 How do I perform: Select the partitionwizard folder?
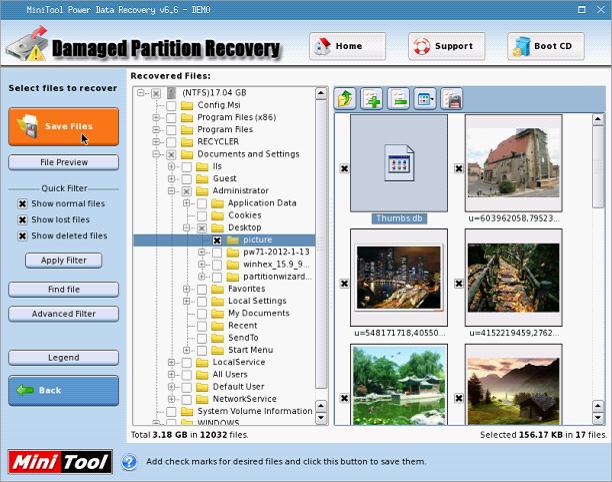coord(277,277)
